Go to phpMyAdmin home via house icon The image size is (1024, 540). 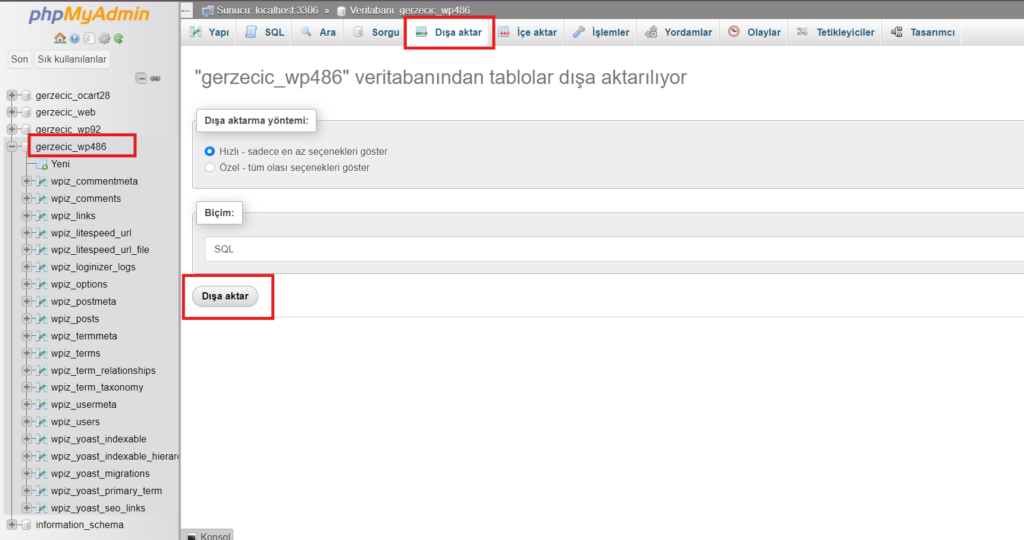(60, 39)
